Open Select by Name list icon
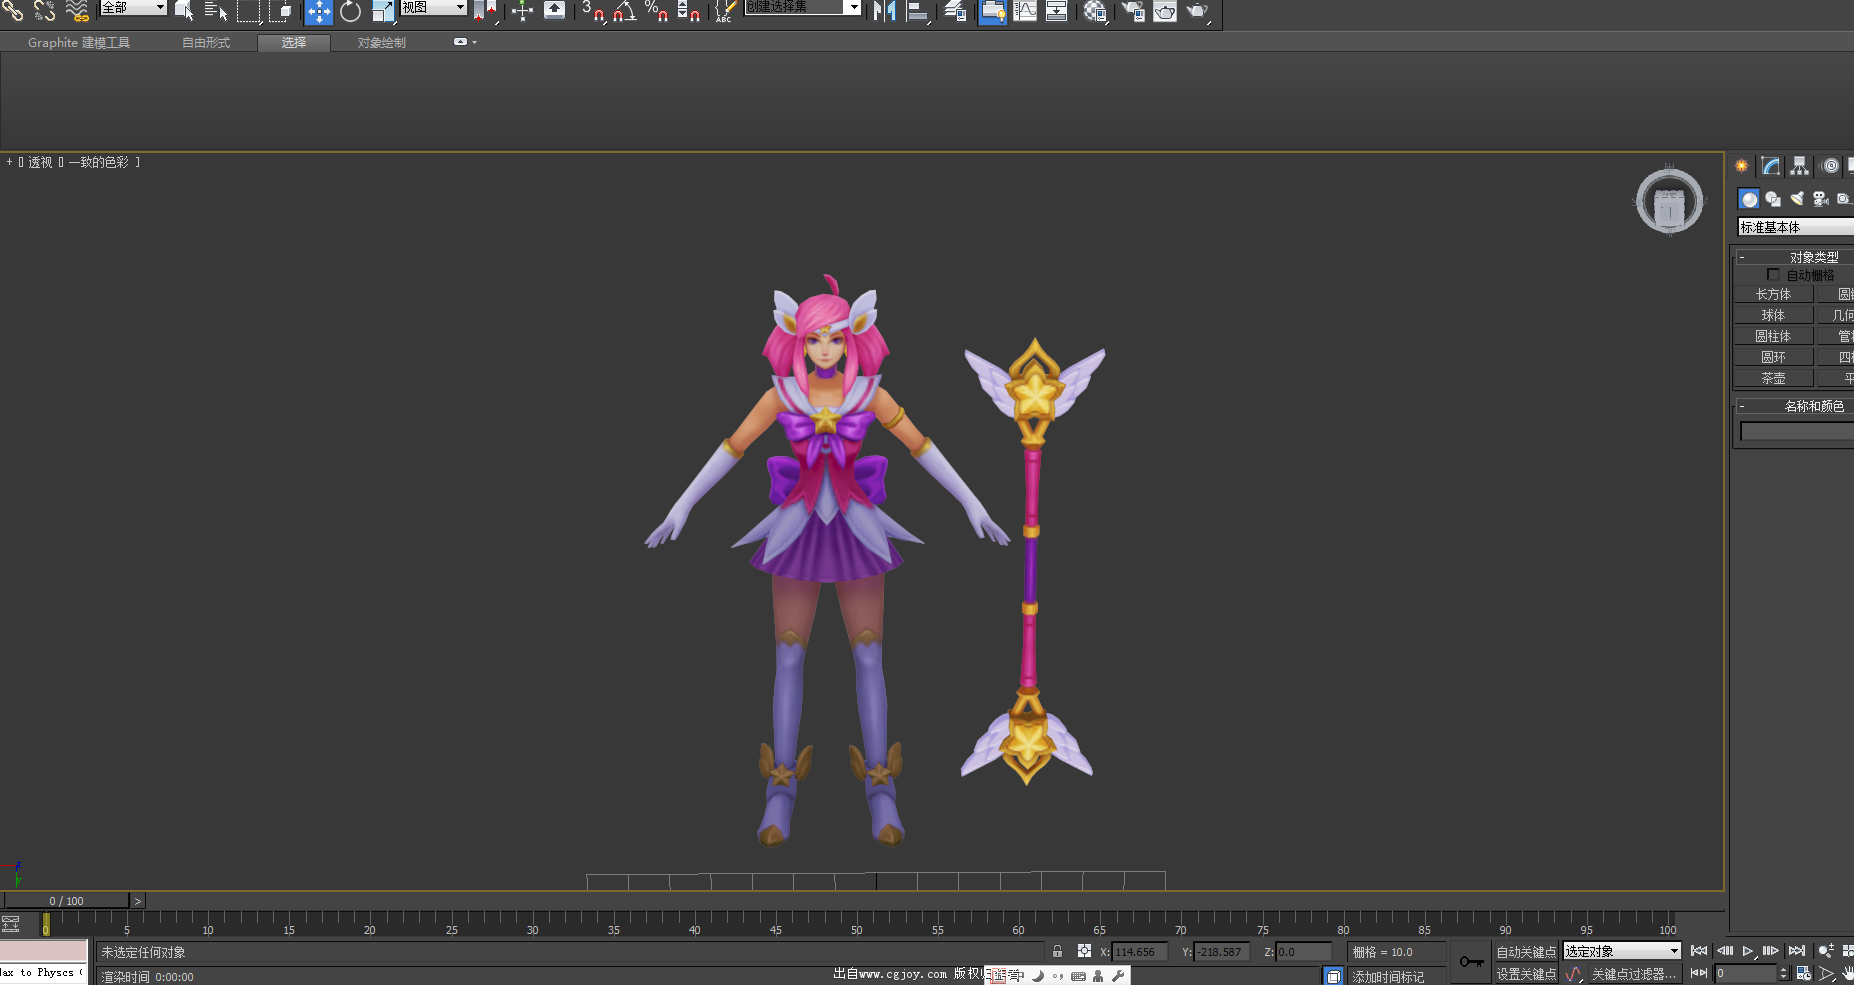1854x985 pixels. point(215,11)
